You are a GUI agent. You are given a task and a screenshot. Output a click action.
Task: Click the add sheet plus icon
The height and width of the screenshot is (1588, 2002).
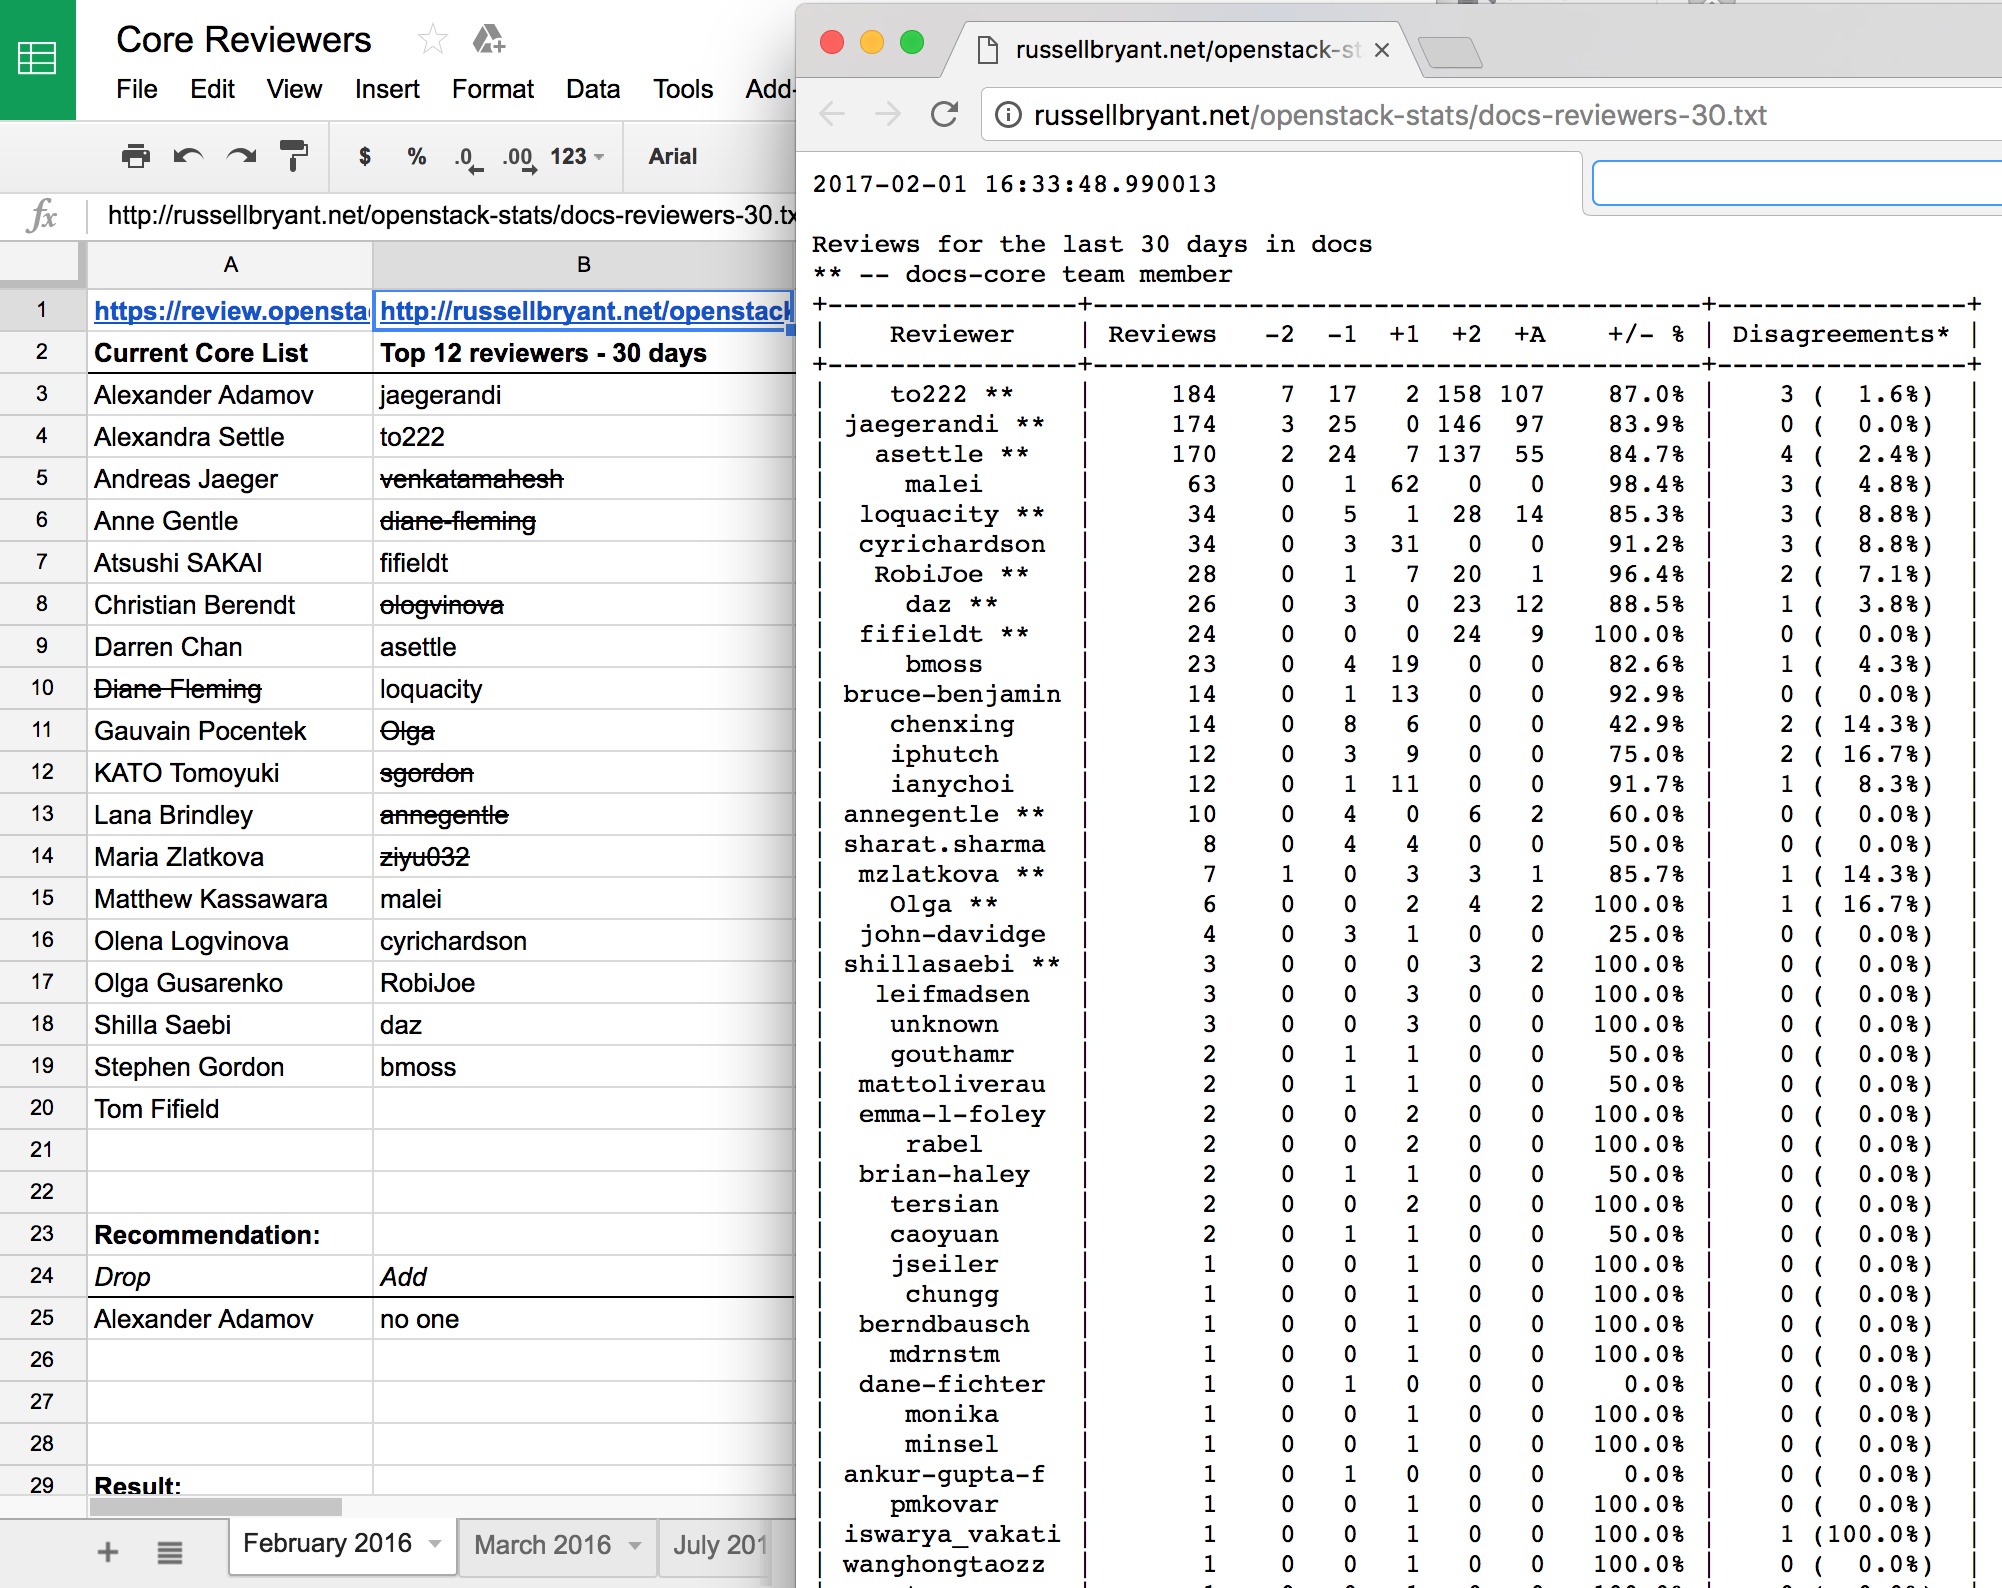[108, 1552]
